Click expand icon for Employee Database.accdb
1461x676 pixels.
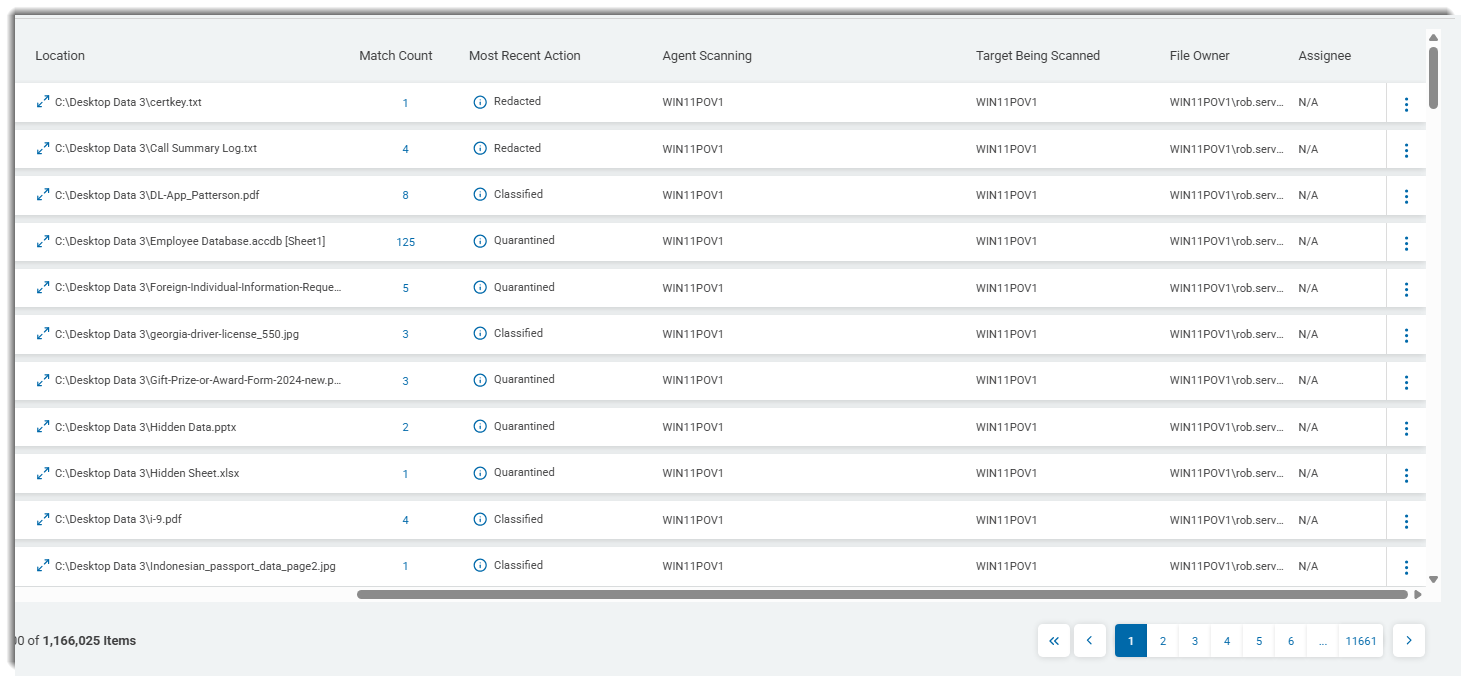pyautogui.click(x=43, y=241)
